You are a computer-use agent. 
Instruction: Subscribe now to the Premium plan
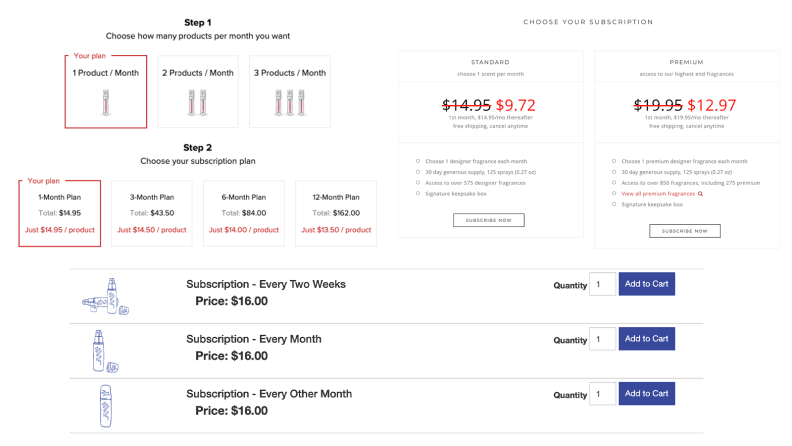click(684, 231)
